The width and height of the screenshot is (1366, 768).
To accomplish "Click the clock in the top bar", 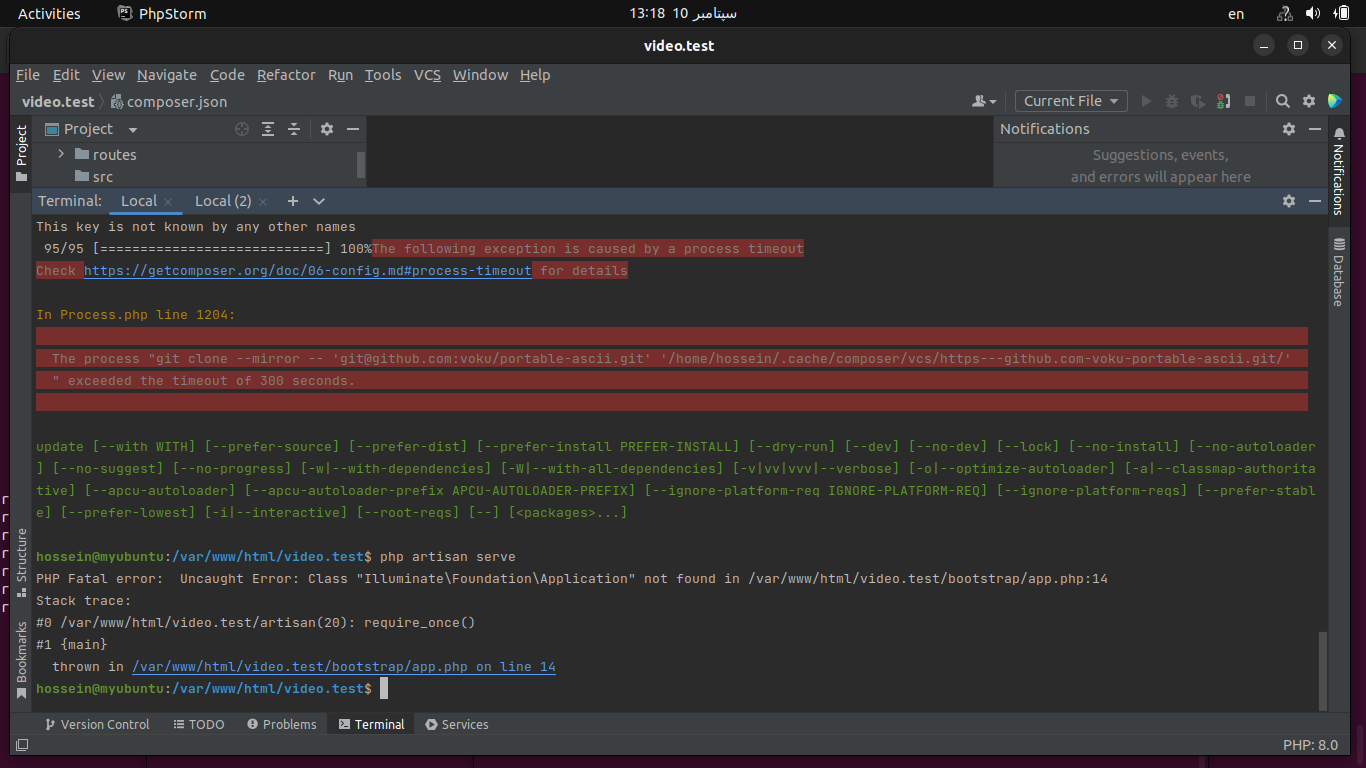I will tap(683, 13).
